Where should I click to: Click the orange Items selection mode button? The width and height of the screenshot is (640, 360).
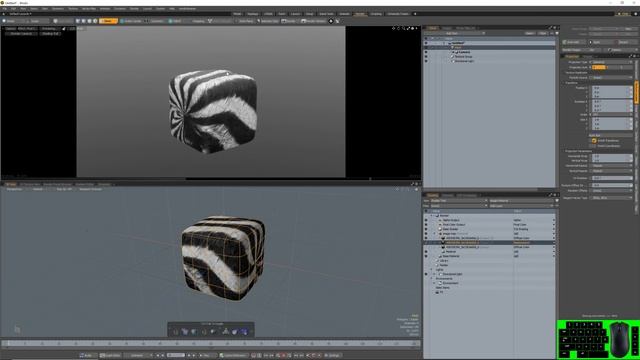coord(108,21)
